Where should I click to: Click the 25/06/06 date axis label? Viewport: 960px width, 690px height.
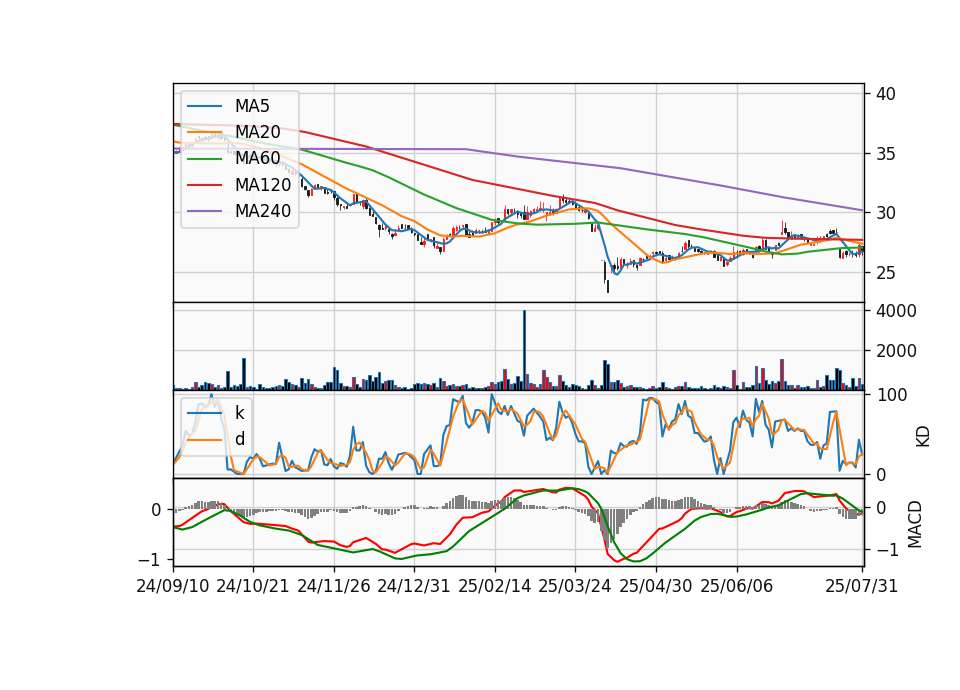(737, 586)
